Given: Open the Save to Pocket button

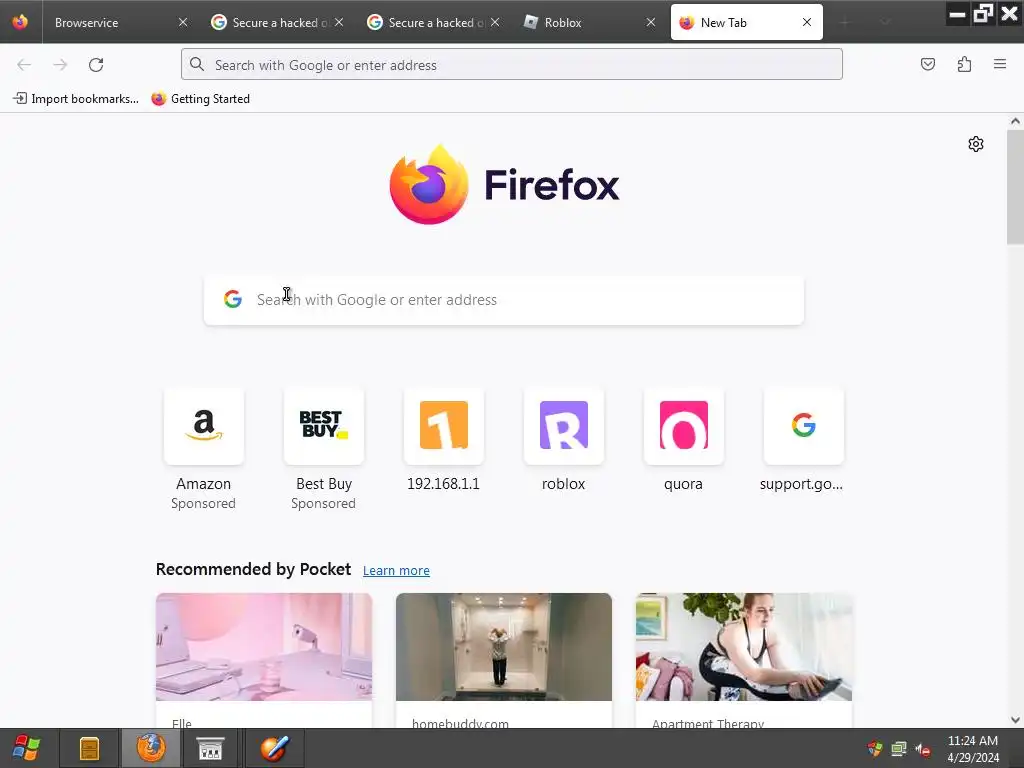Looking at the screenshot, I should (928, 64).
